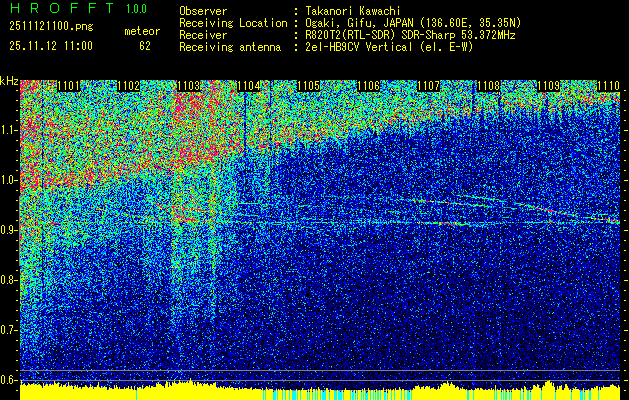This screenshot has width=629, height=400.
Task: Click the R820T2(RTL-SDR) SDR-Sharp 53.372MHz text
Action: [x=410, y=35]
